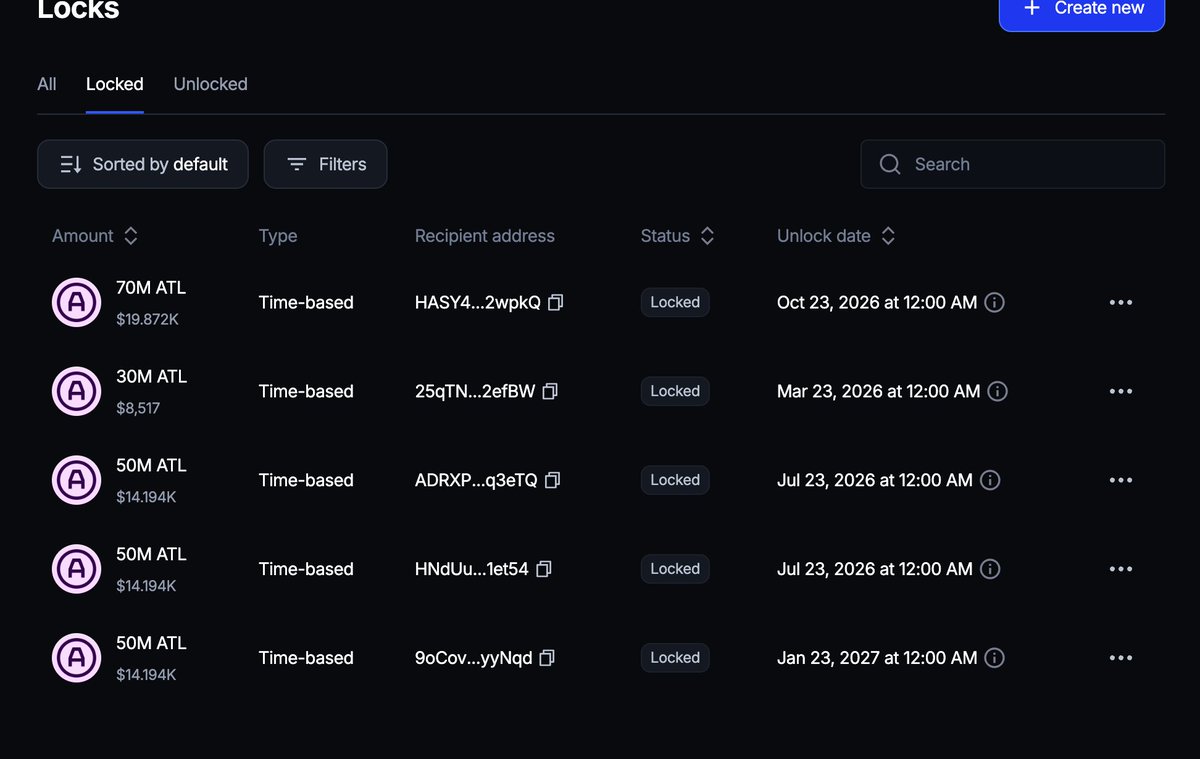The image size is (1200, 759).
Task: Open the Sorted by default menu
Action: (143, 164)
